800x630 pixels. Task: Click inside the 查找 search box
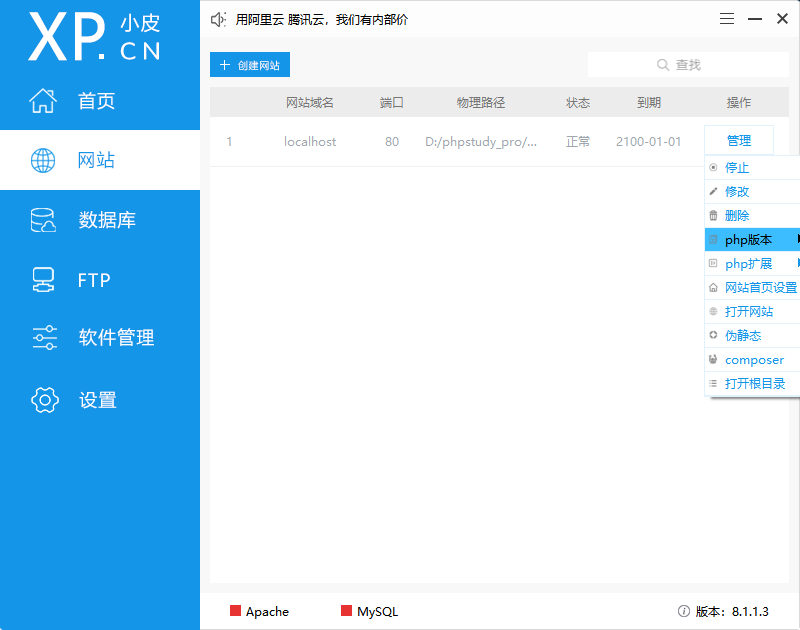pyautogui.click(x=688, y=63)
